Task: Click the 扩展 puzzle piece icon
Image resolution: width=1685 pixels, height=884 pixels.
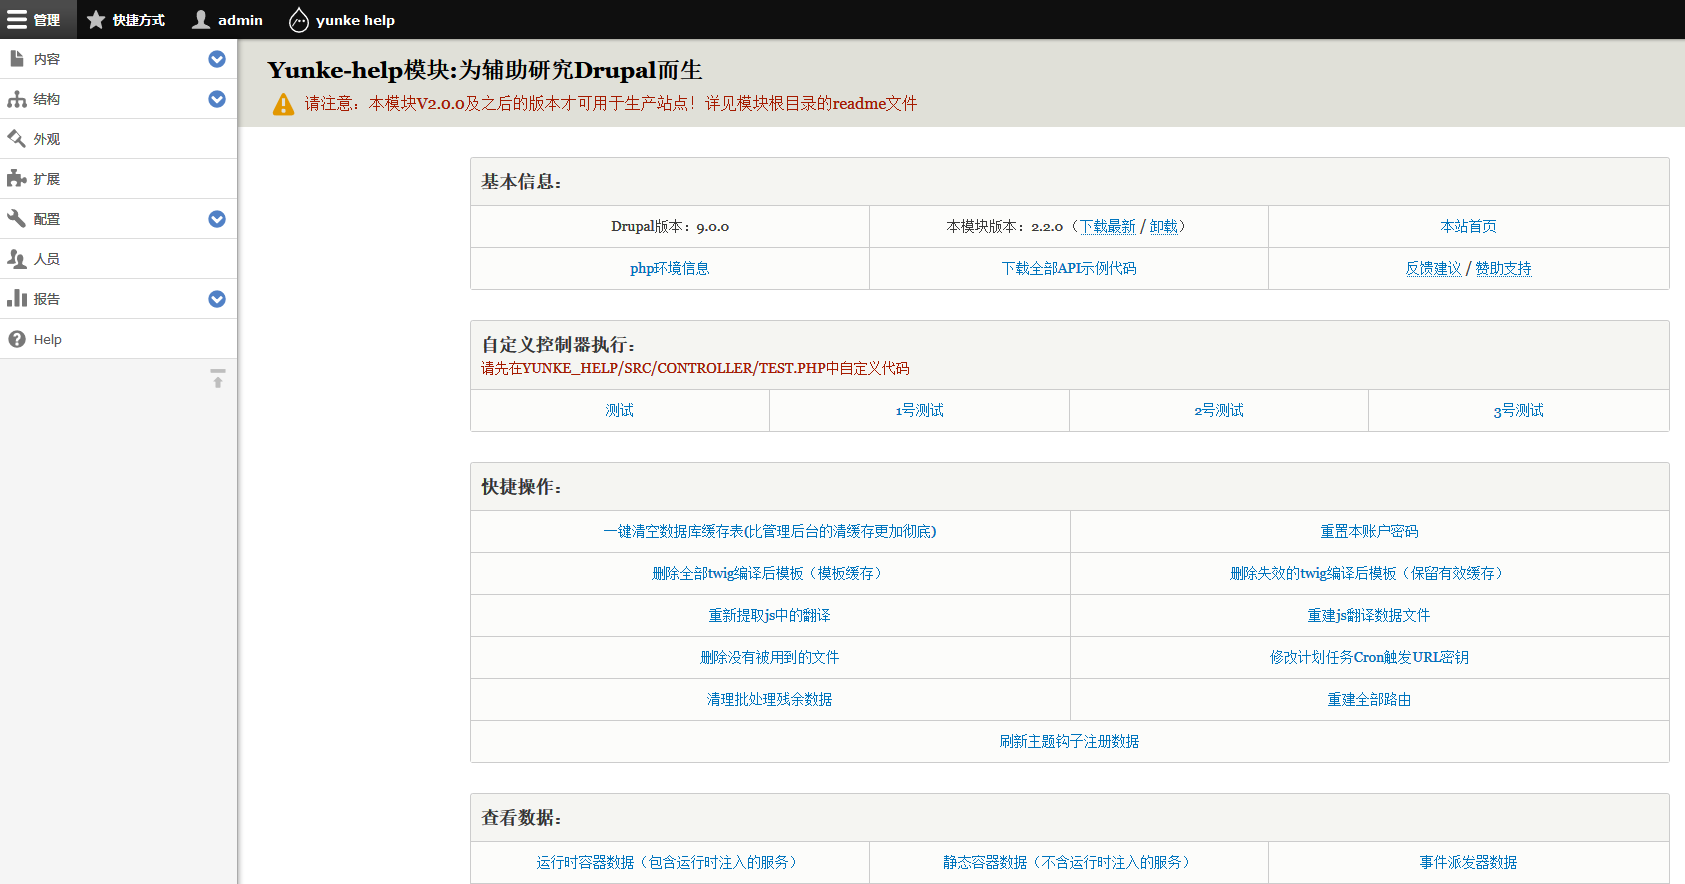Action: [17, 179]
